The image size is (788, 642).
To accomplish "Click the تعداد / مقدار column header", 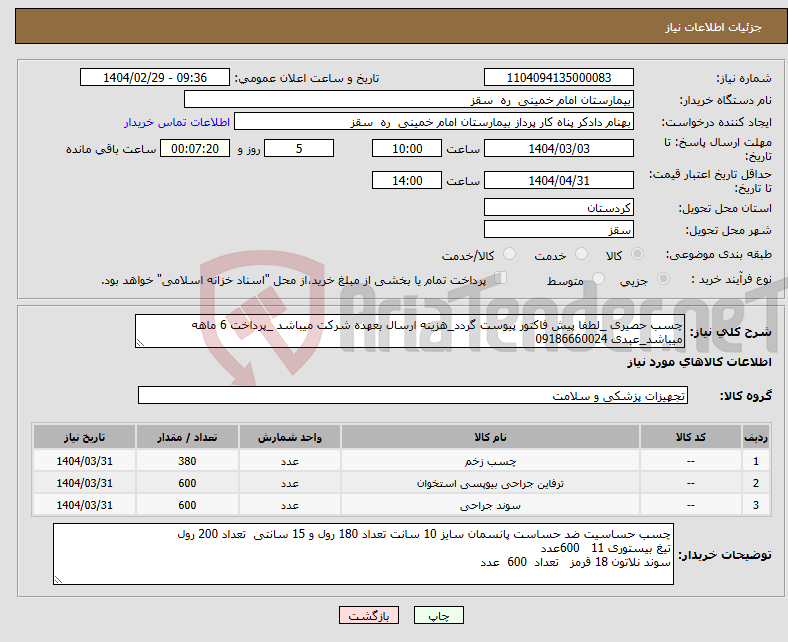I will click(187, 437).
